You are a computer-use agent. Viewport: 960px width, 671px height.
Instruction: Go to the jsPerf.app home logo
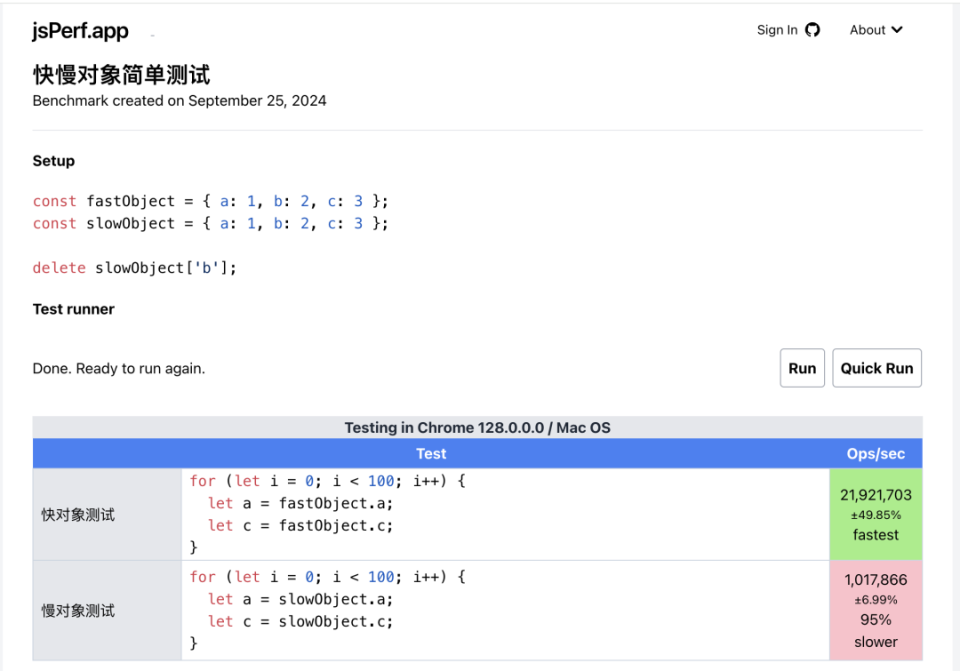coord(80,30)
